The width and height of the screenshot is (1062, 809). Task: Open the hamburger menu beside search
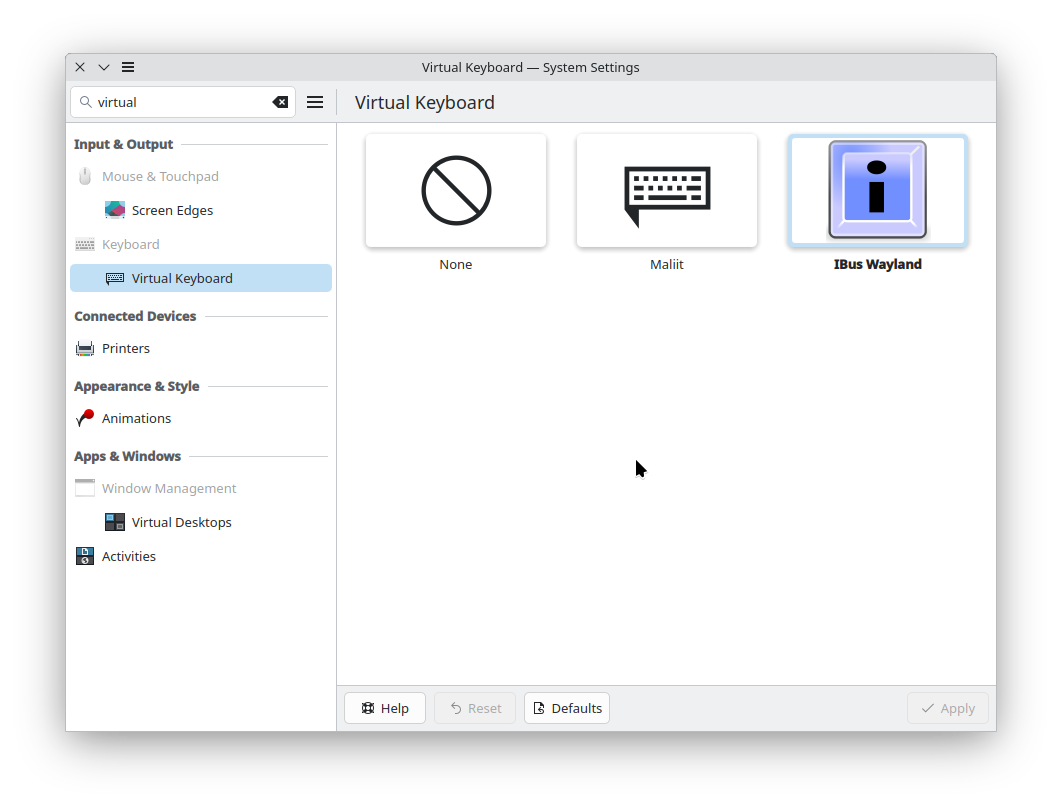point(315,101)
